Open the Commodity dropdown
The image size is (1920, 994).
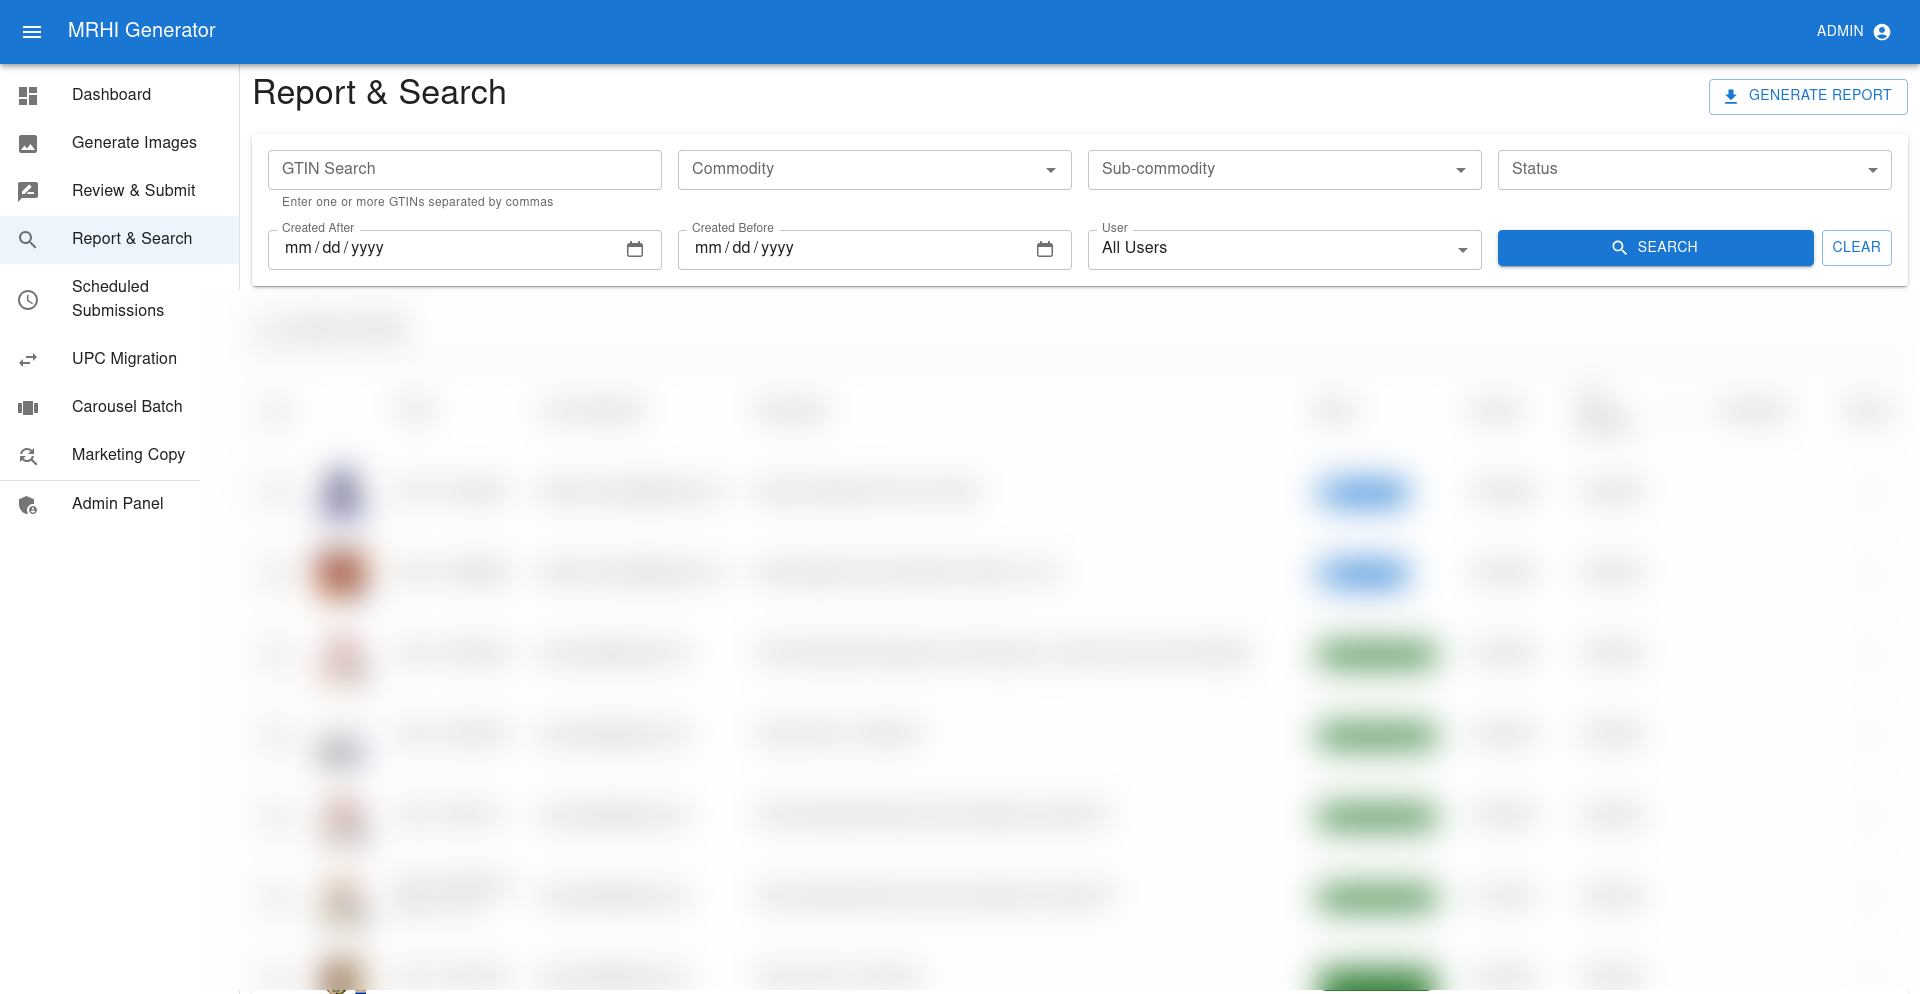point(1053,169)
